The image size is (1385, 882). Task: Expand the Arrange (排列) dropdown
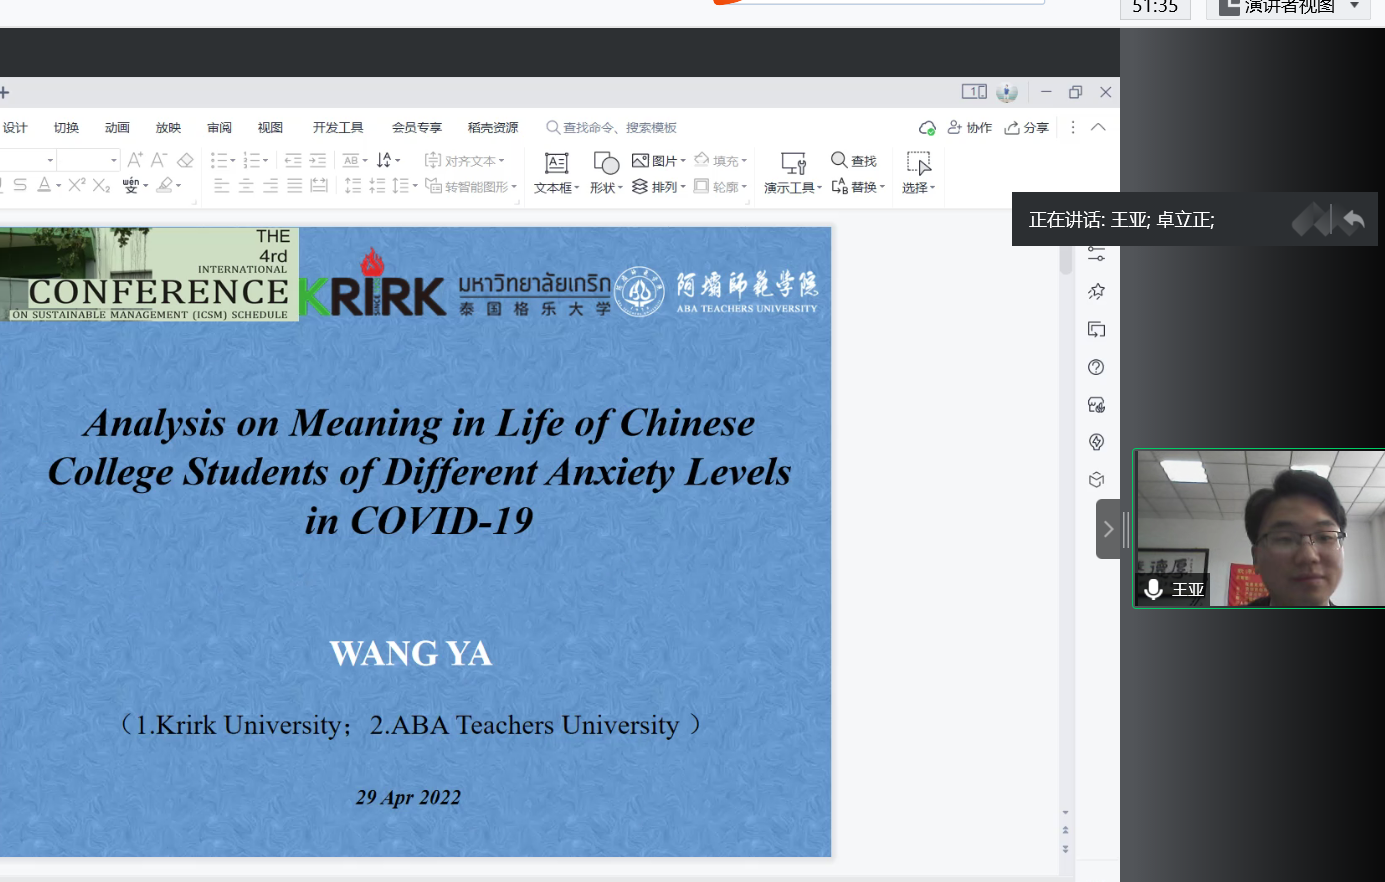click(x=659, y=187)
